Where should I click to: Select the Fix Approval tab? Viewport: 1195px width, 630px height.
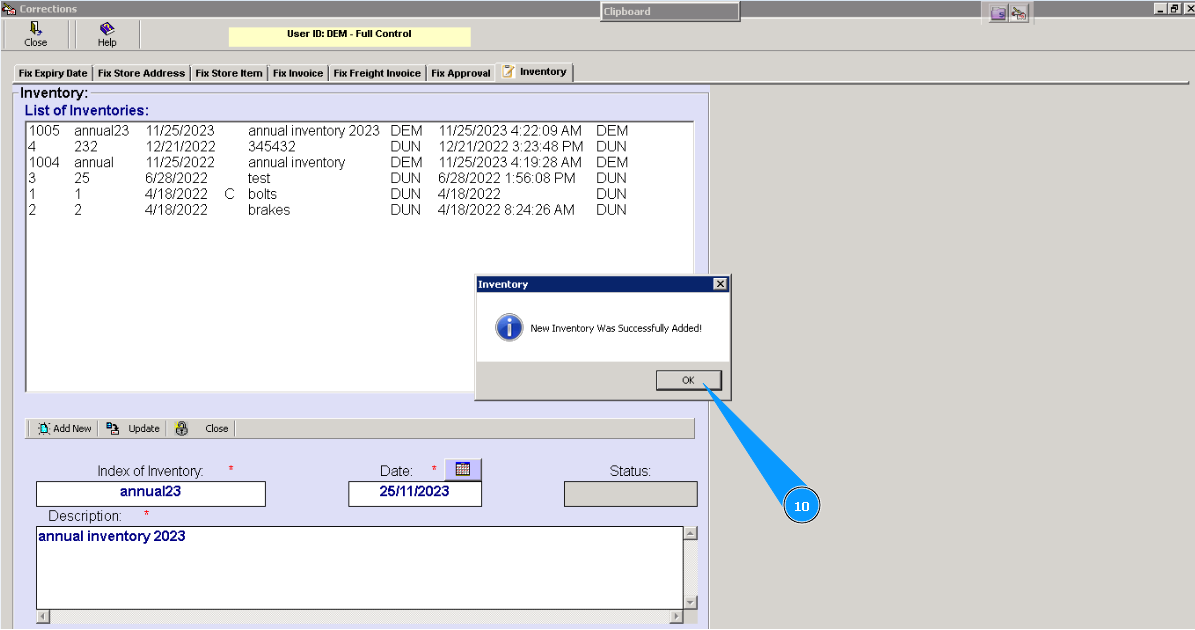coord(460,72)
